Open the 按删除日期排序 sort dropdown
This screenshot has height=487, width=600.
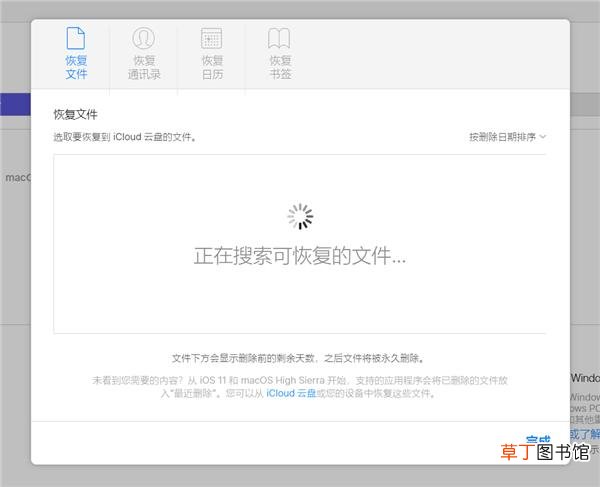pyautogui.click(x=507, y=137)
